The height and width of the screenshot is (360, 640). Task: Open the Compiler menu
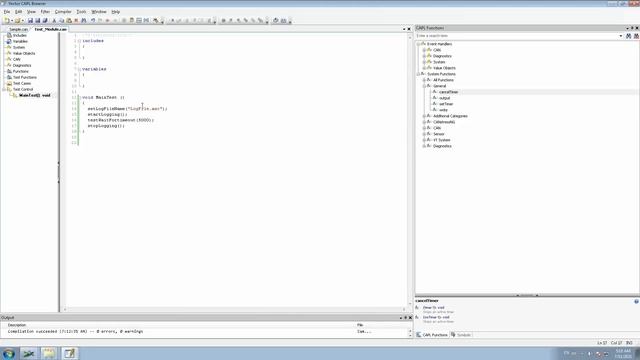63,12
